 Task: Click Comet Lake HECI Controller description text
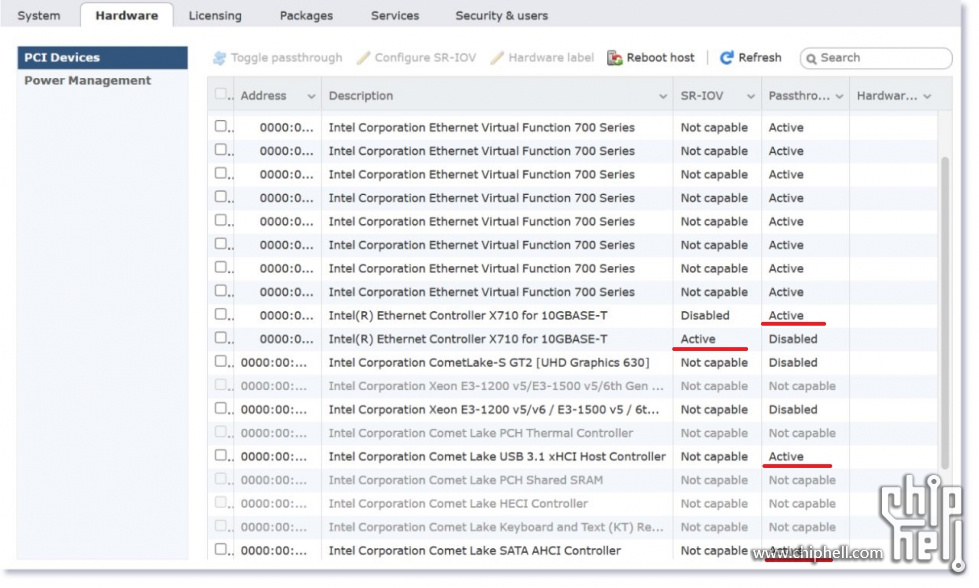point(458,504)
